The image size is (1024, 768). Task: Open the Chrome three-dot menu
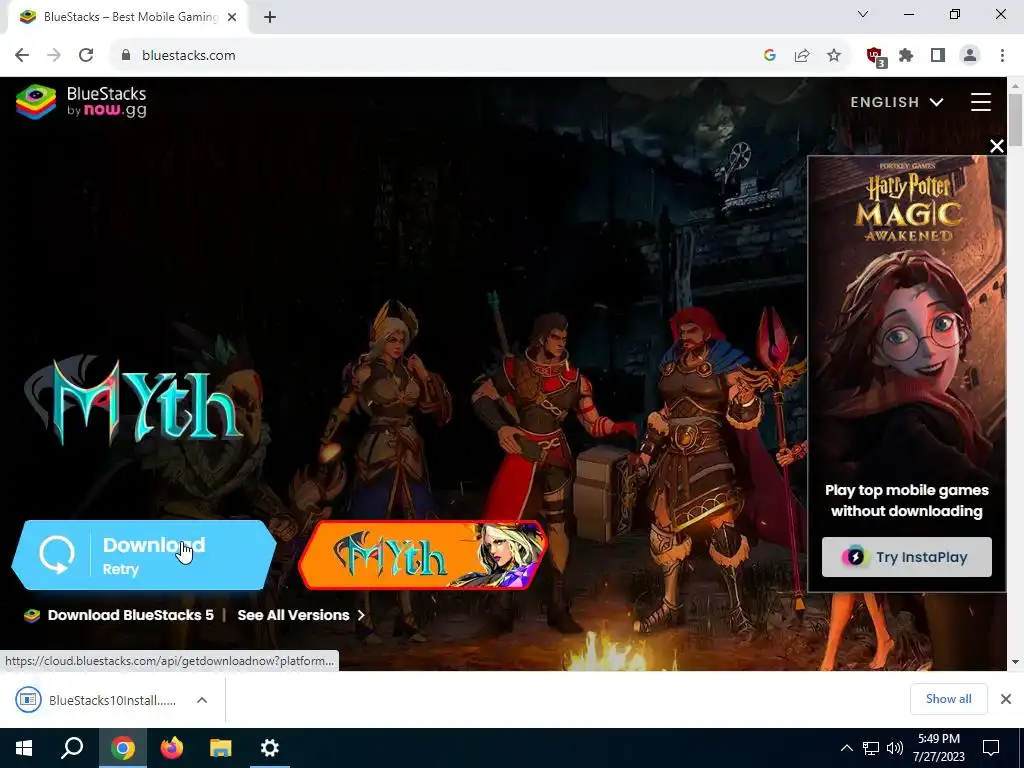1002,56
